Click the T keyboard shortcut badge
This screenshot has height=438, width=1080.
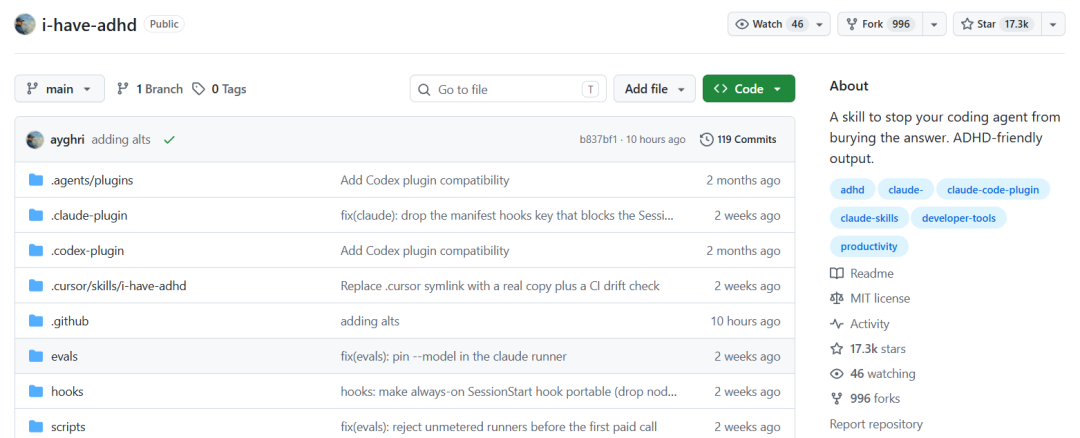click(590, 89)
